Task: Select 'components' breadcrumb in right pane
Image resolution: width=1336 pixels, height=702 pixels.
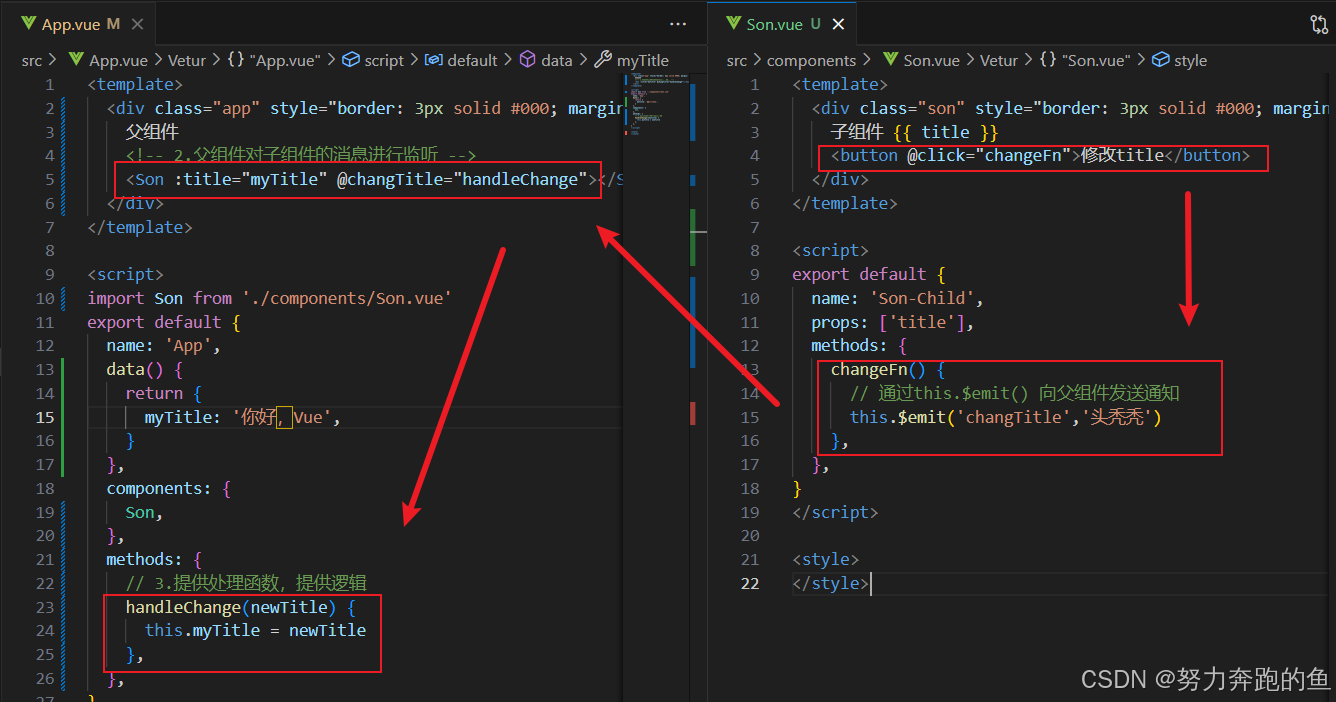Action: (812, 60)
